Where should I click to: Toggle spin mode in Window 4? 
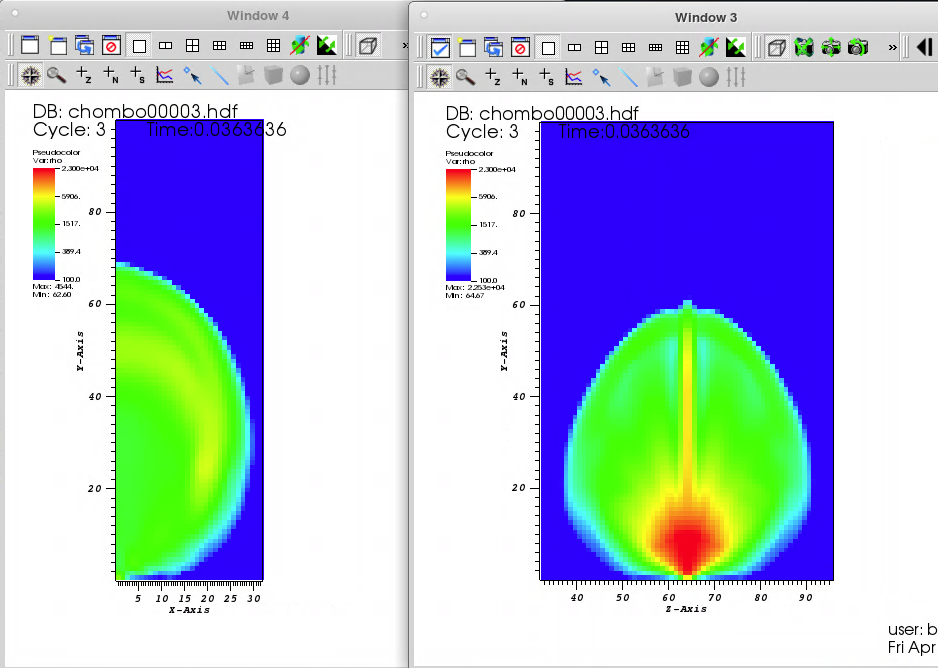pyautogui.click(x=300, y=45)
